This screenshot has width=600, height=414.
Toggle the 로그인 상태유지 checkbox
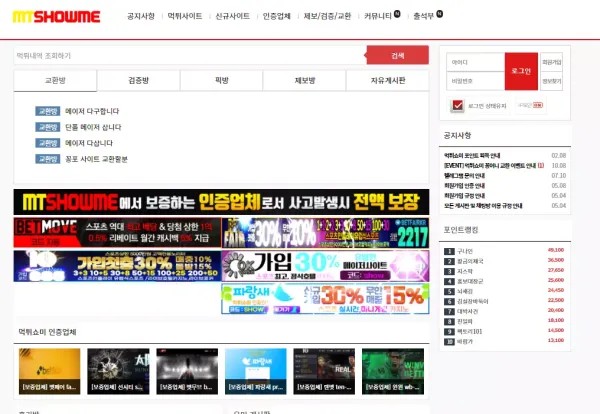point(457,105)
